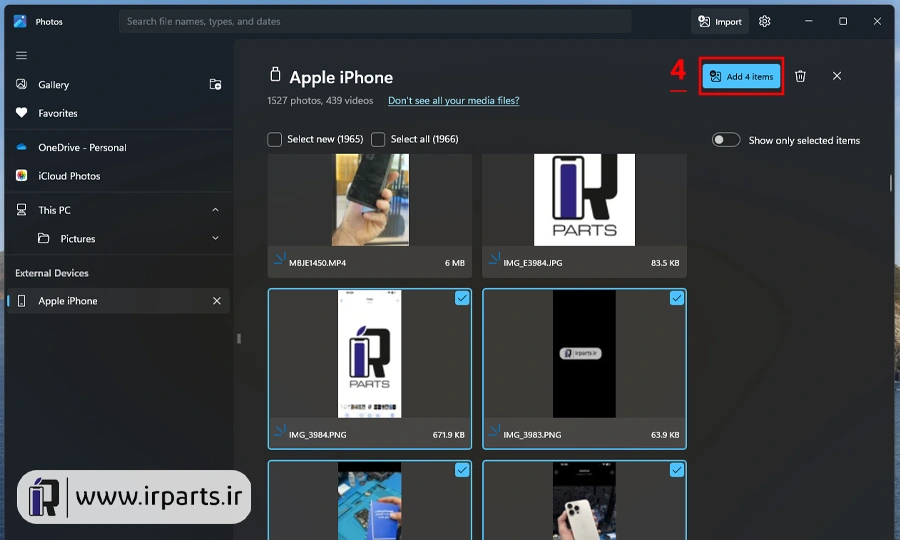The image size is (900, 540).
Task: Click the search box for file names
Action: coord(375,21)
